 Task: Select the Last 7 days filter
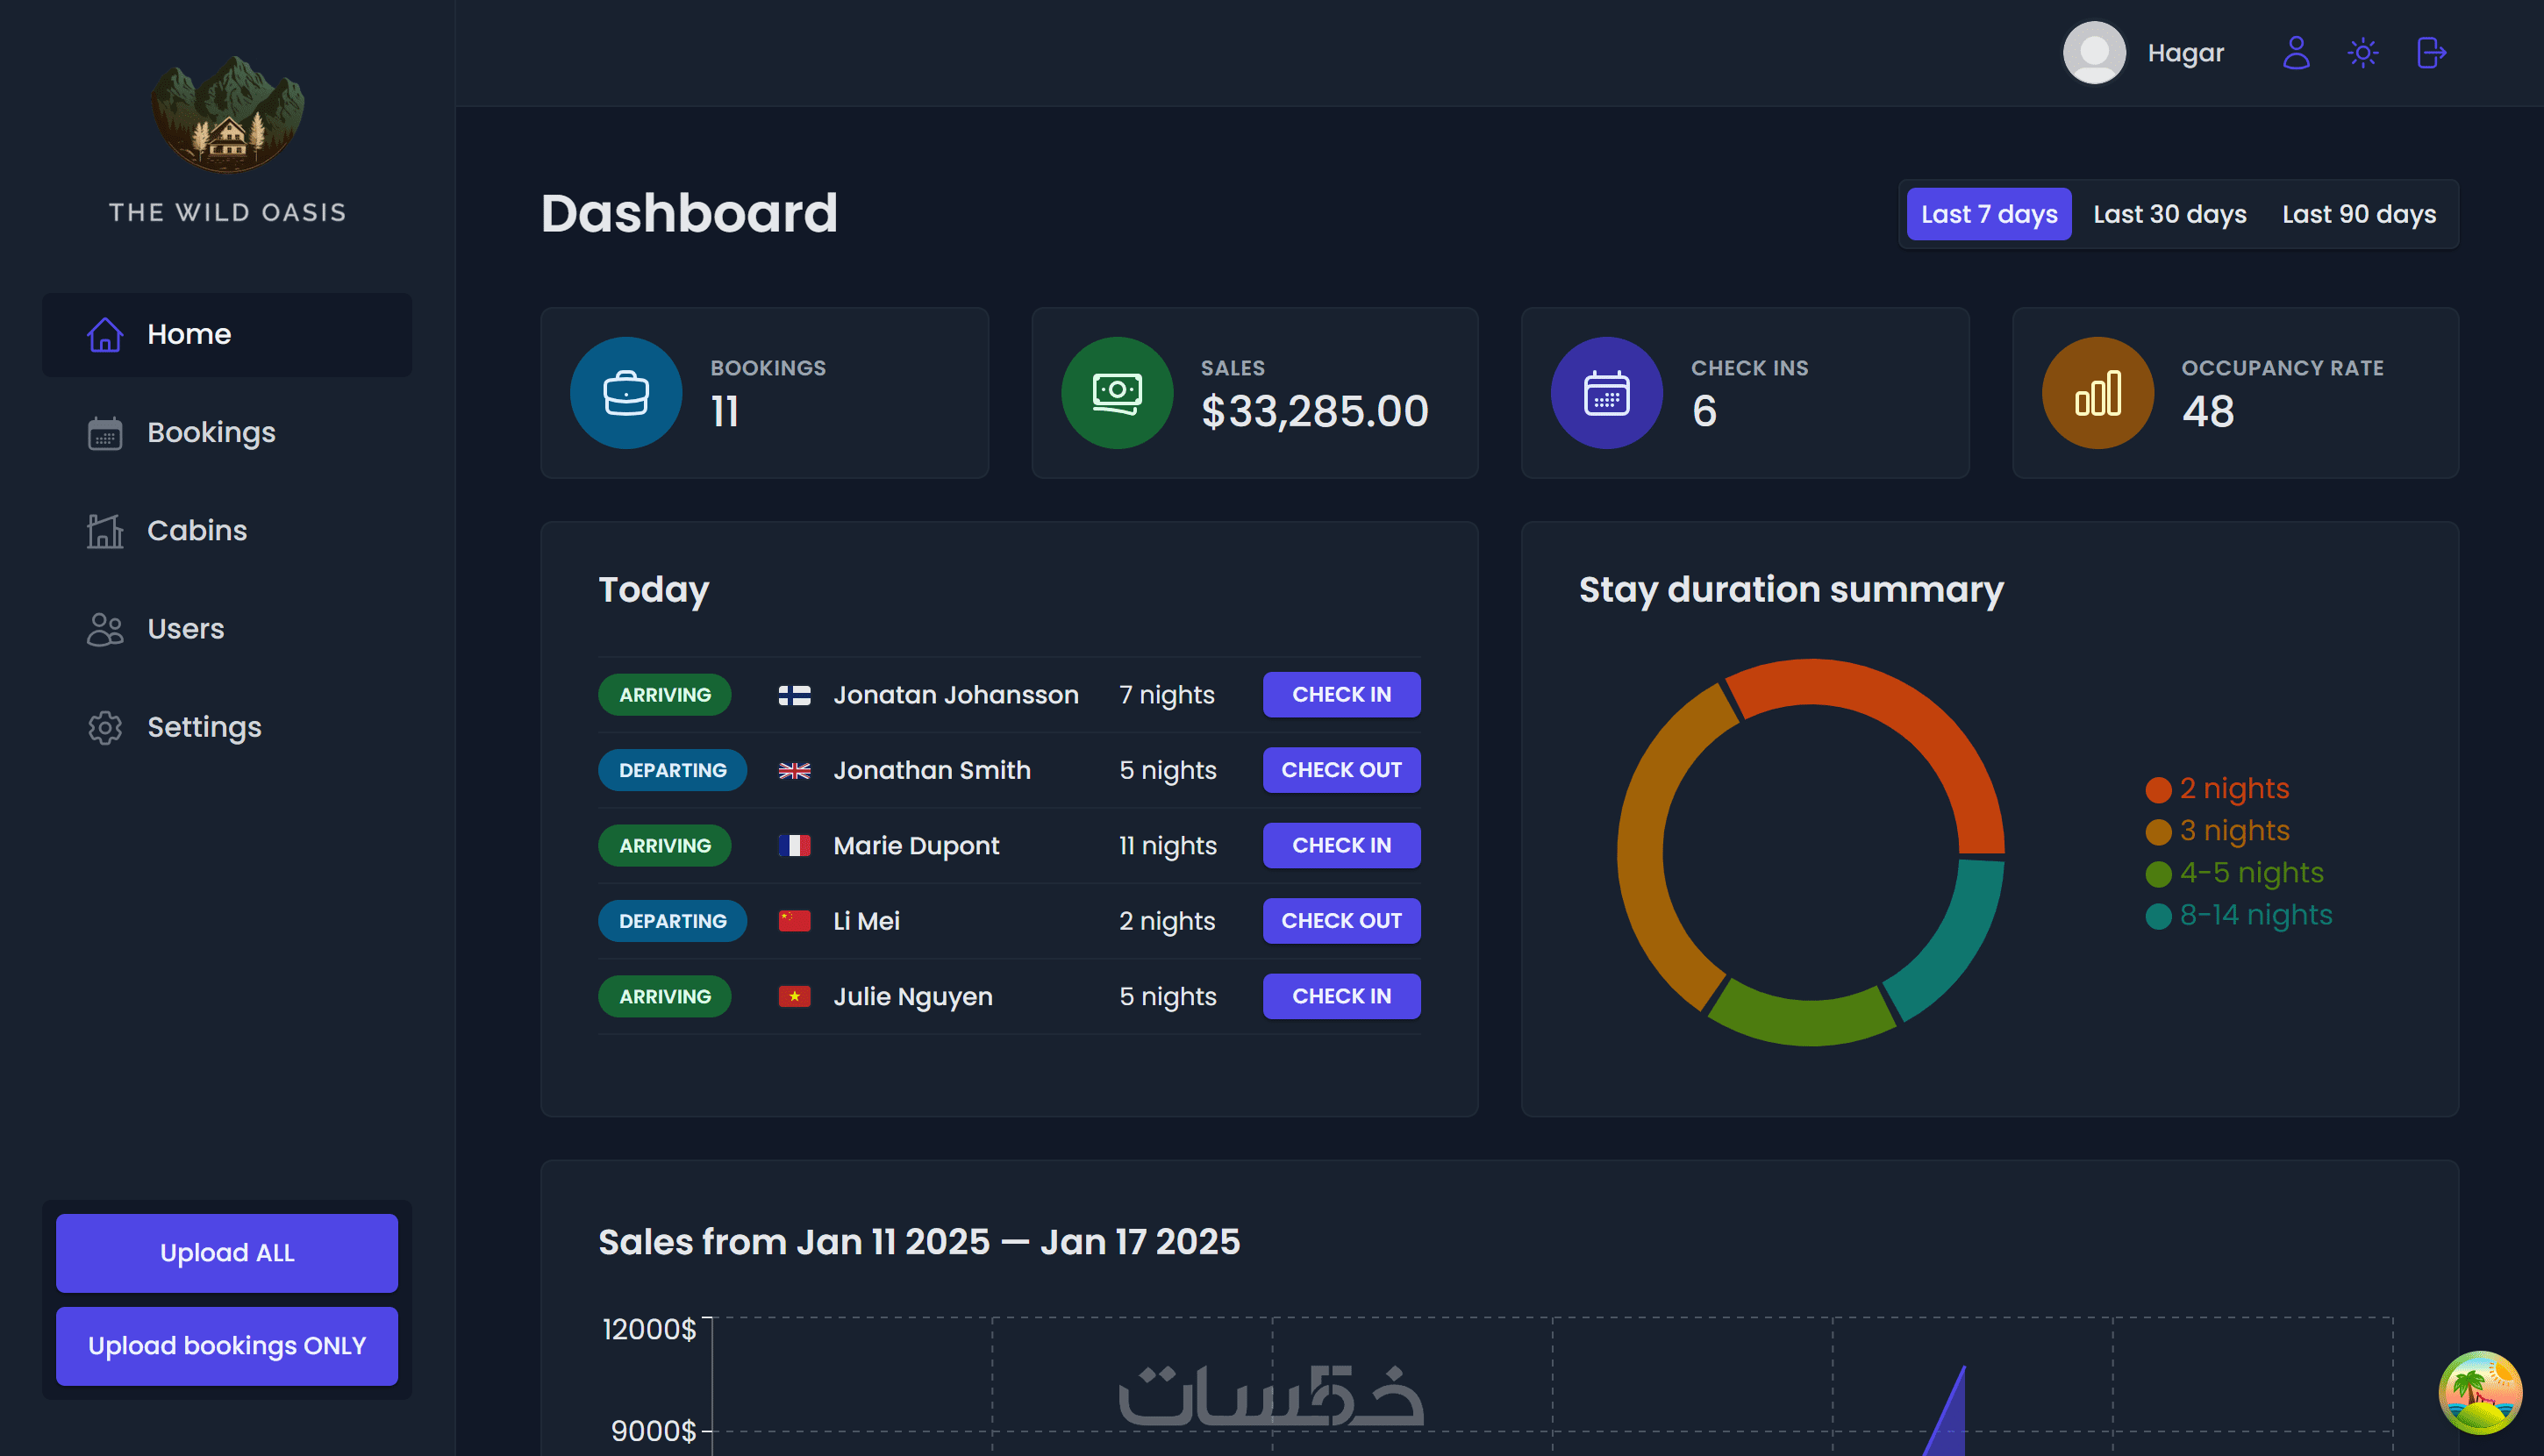click(x=1988, y=214)
